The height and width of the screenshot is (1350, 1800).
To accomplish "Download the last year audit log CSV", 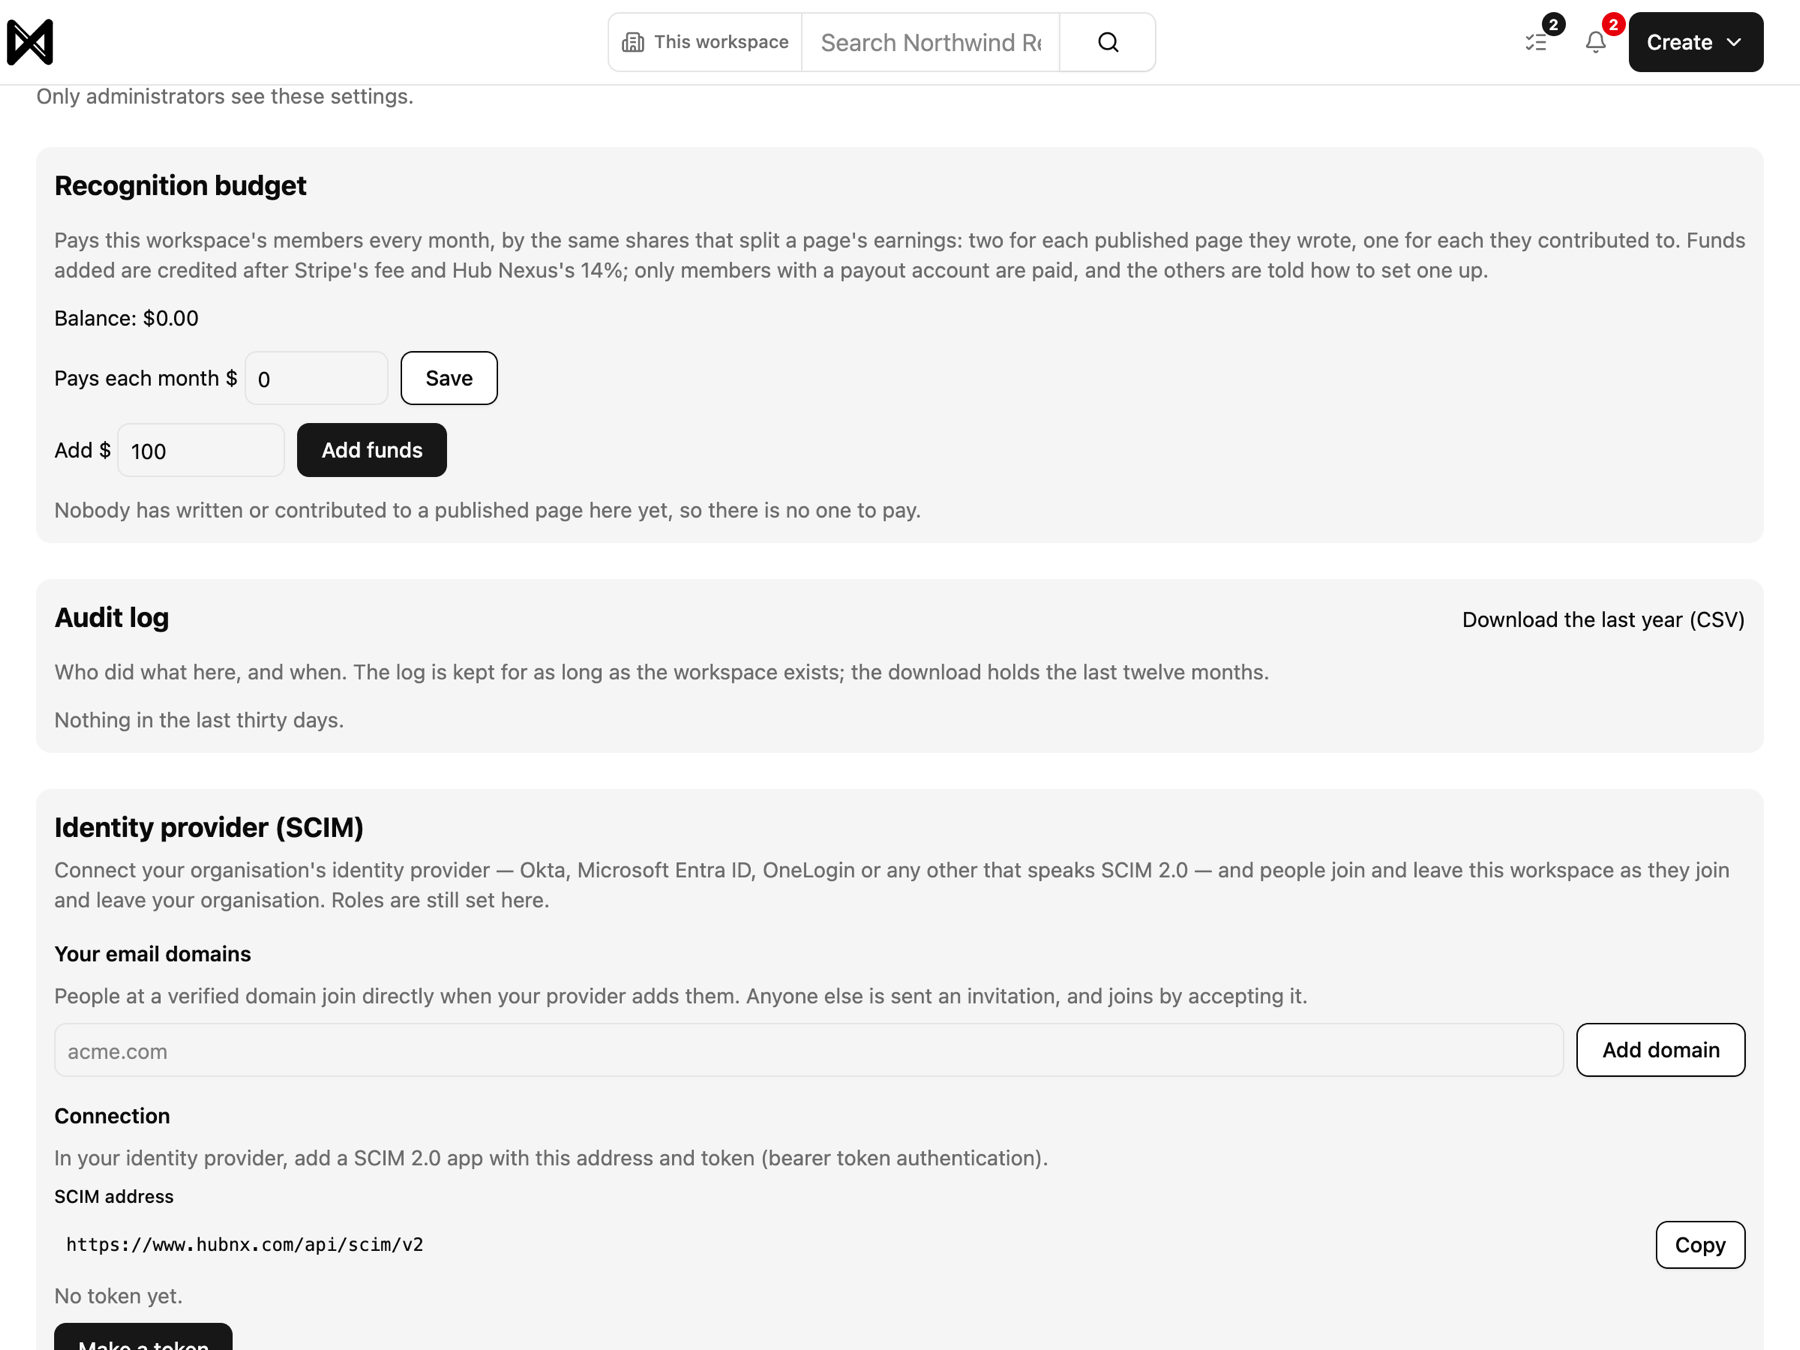I will click(1603, 619).
